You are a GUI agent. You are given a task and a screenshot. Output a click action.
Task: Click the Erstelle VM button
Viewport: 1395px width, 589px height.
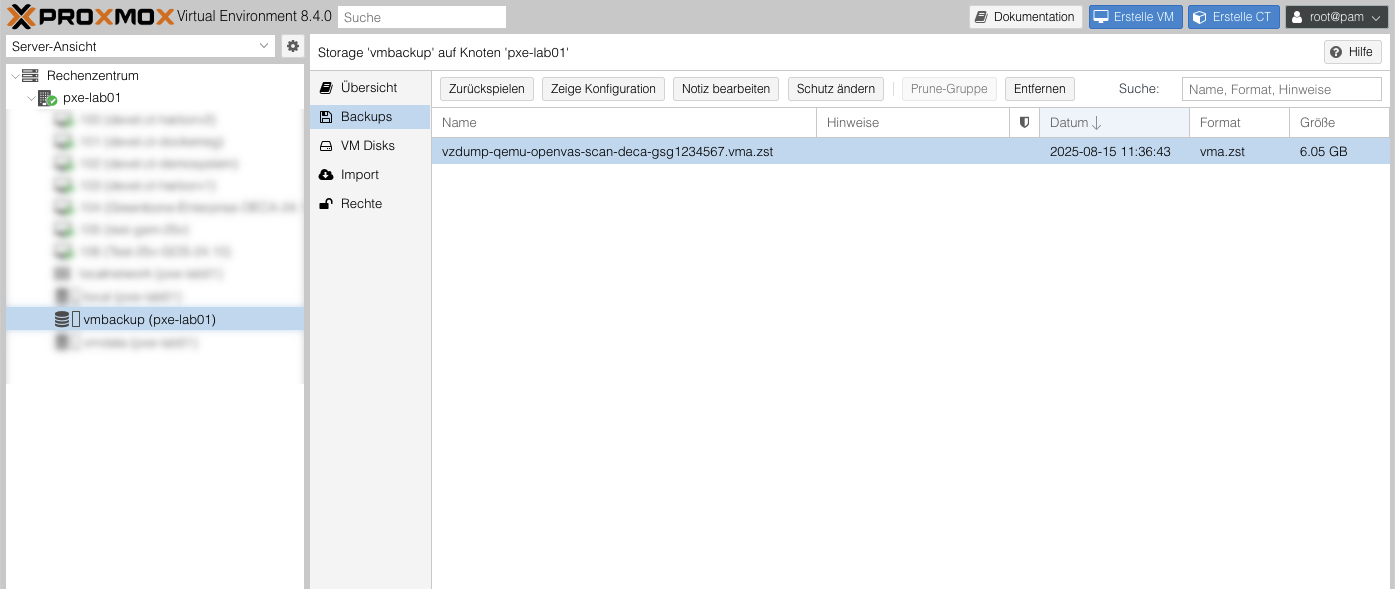tap(1135, 17)
